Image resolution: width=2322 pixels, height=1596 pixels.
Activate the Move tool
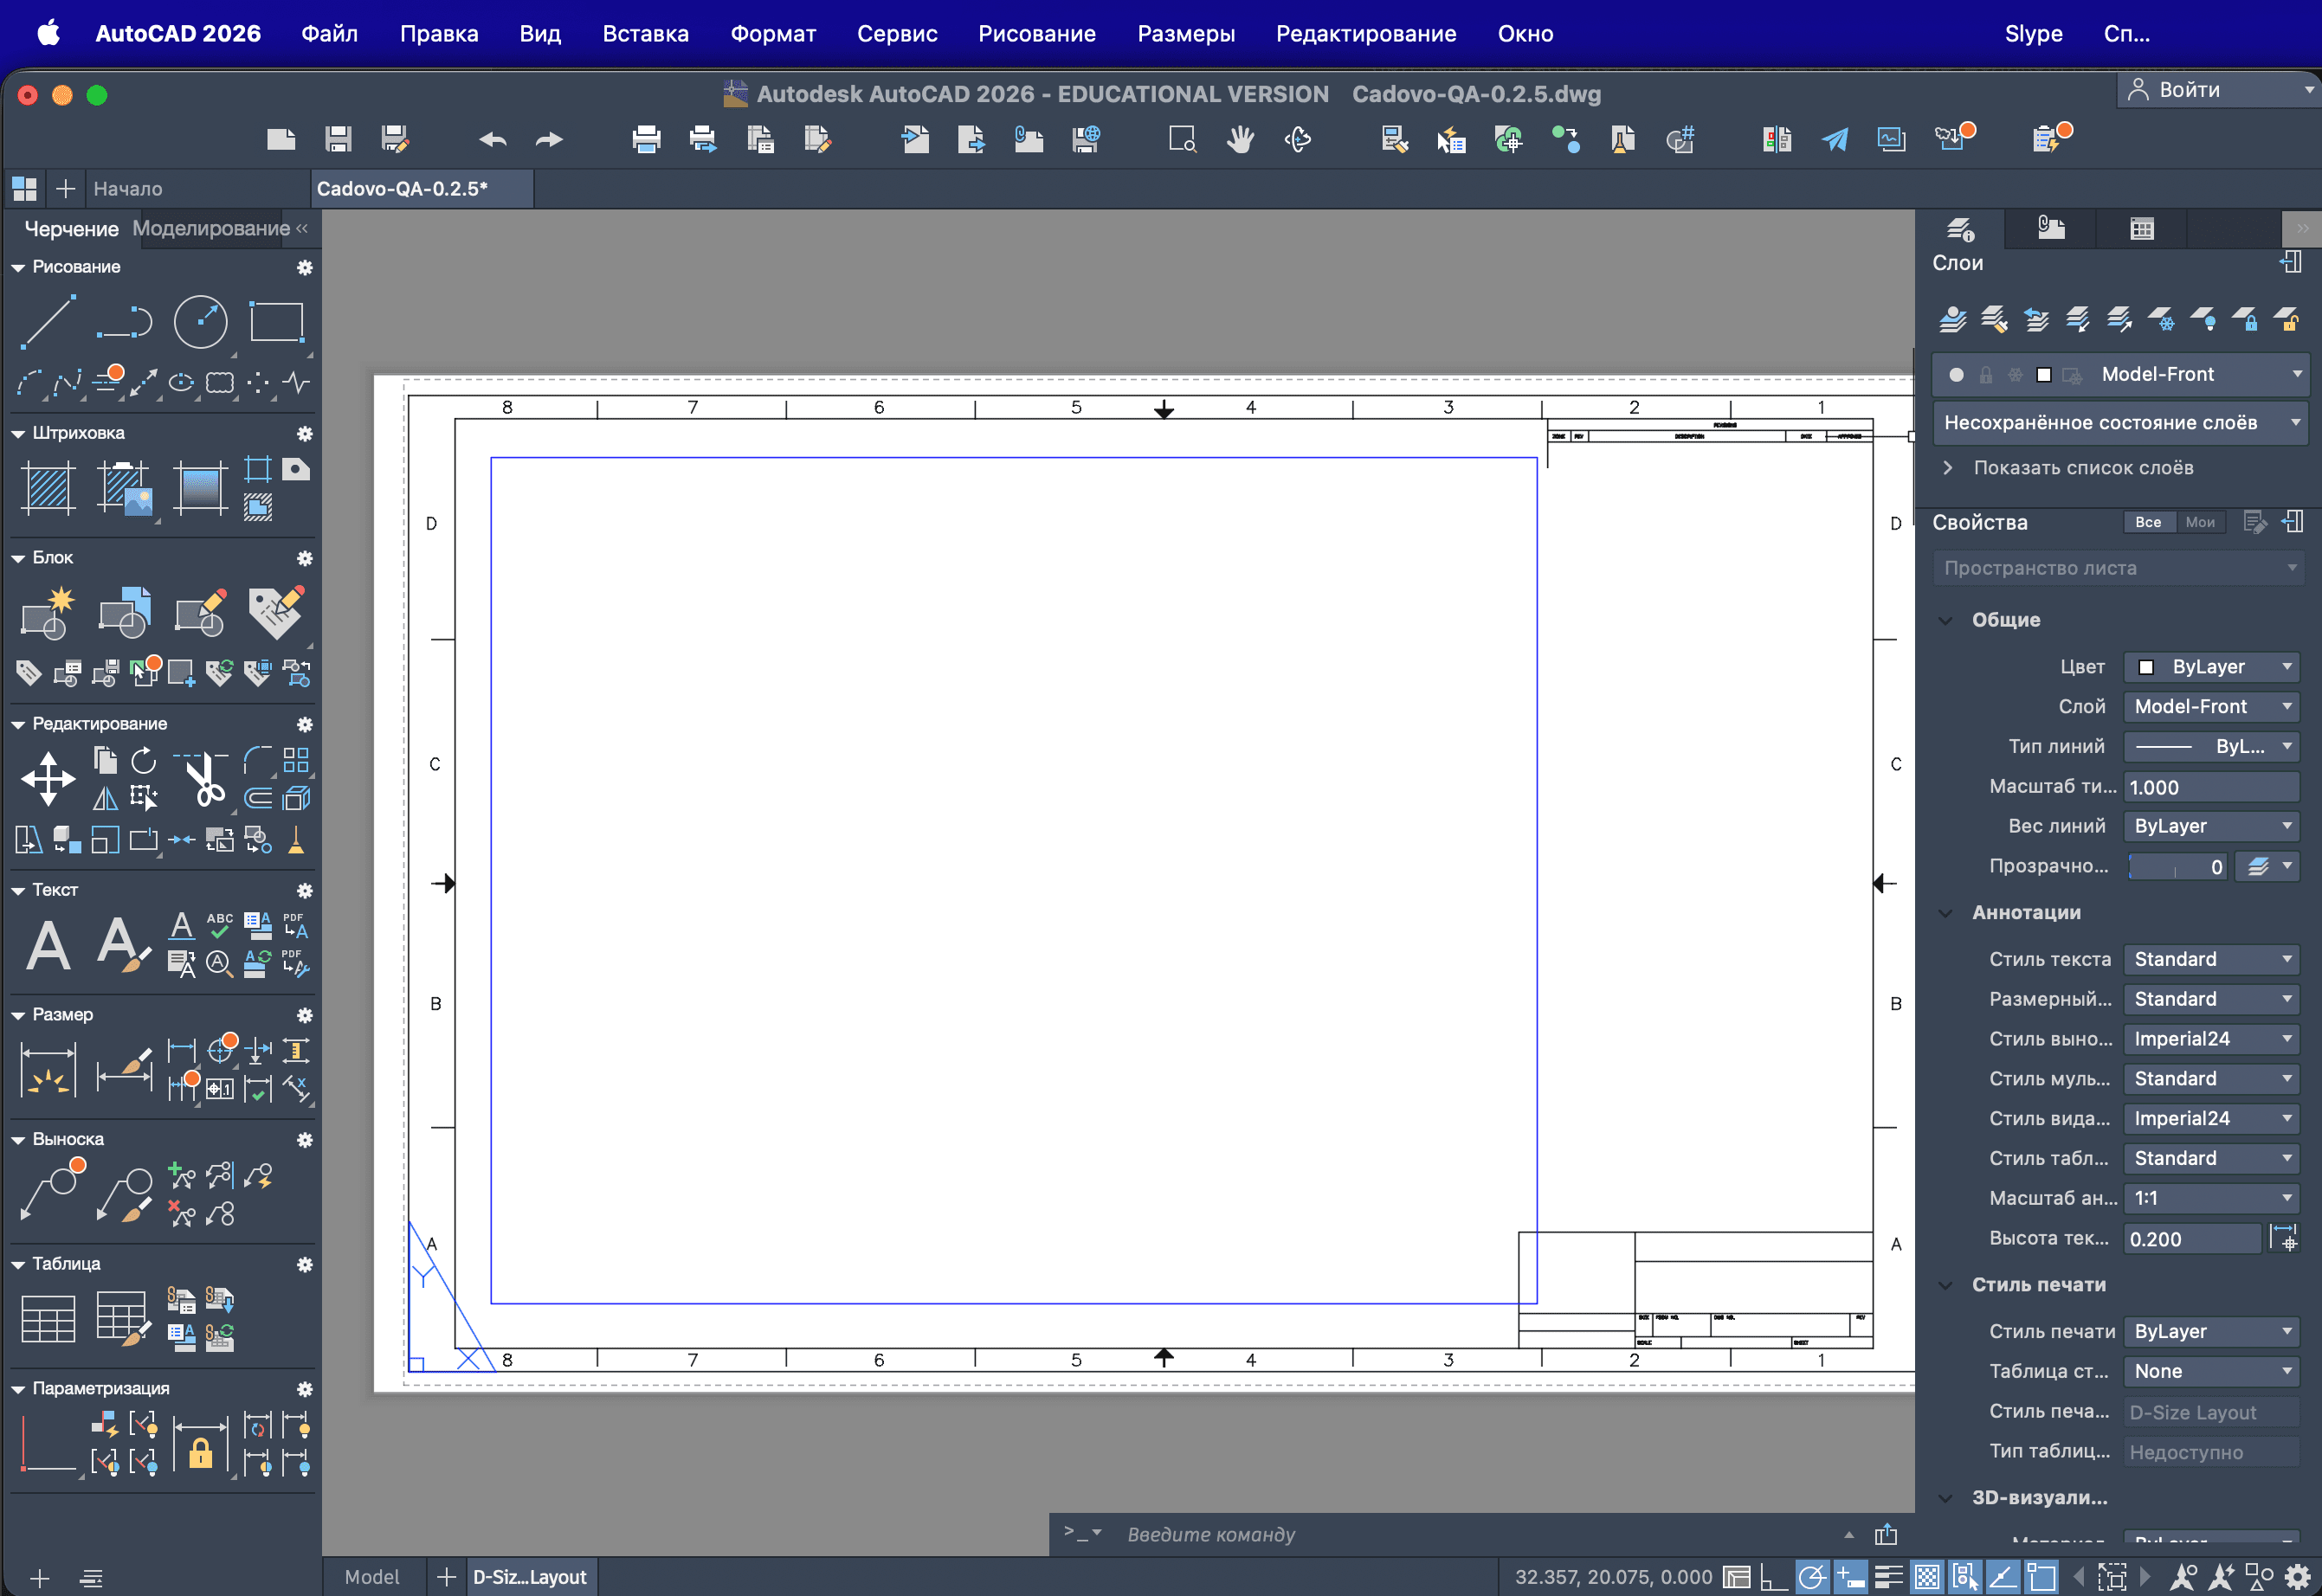(x=48, y=779)
